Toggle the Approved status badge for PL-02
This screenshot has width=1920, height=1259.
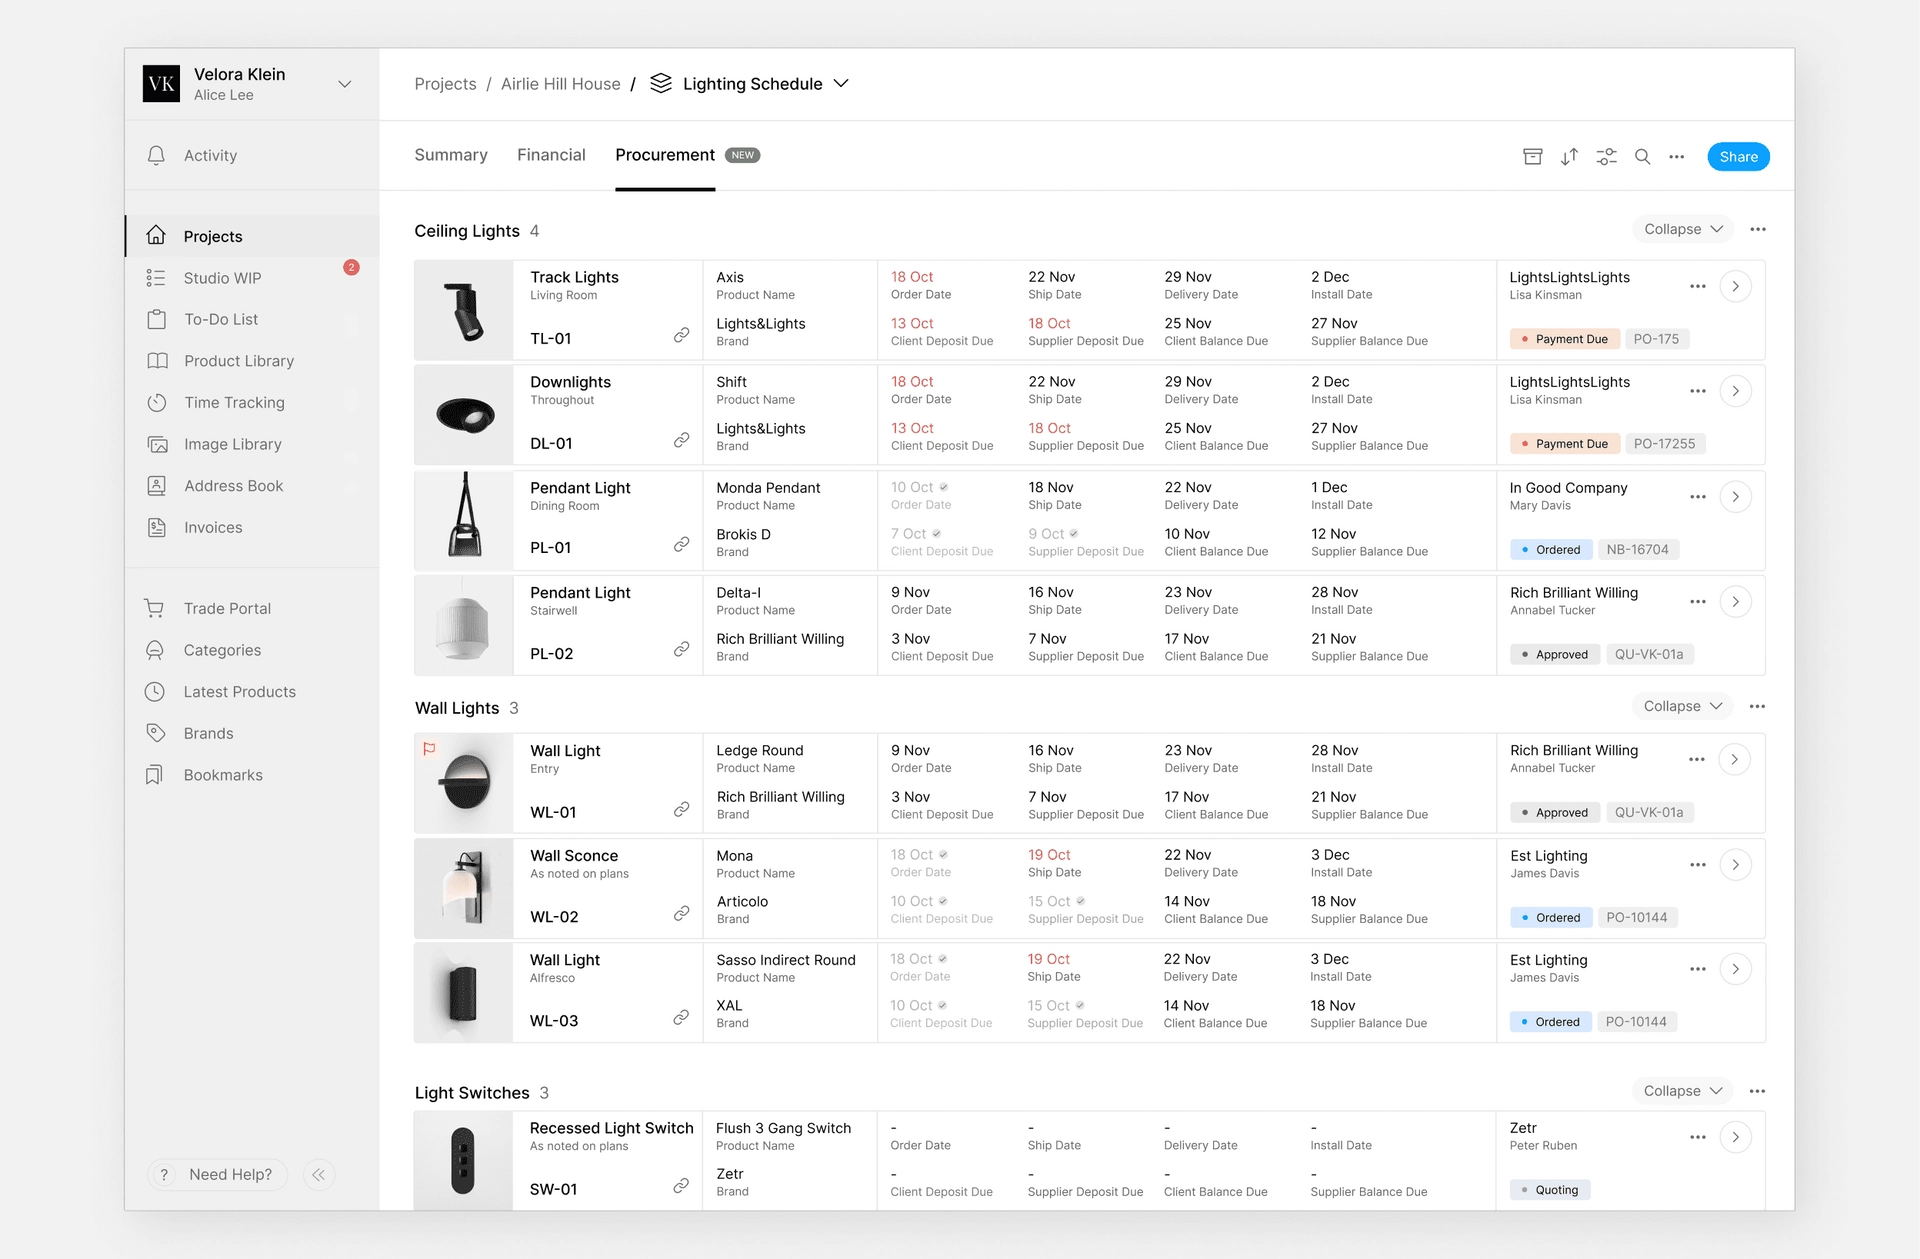pyautogui.click(x=1554, y=655)
